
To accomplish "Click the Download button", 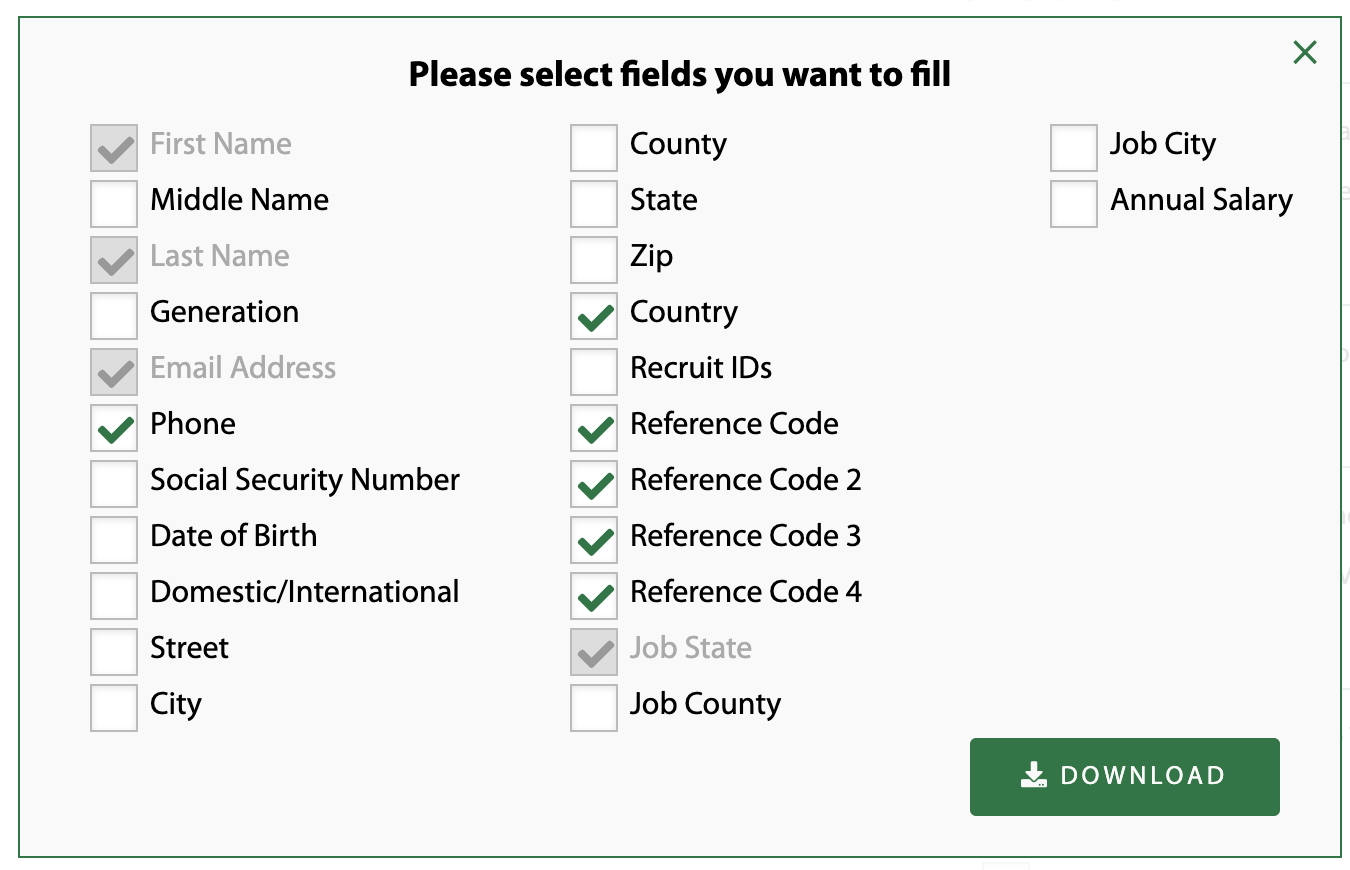I will tap(1125, 777).
